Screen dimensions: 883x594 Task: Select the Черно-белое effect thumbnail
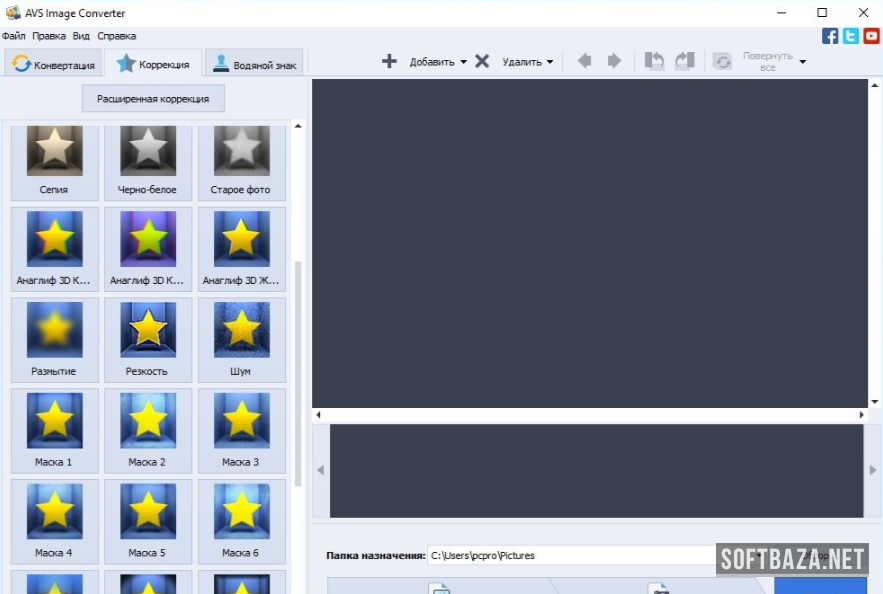coord(148,161)
